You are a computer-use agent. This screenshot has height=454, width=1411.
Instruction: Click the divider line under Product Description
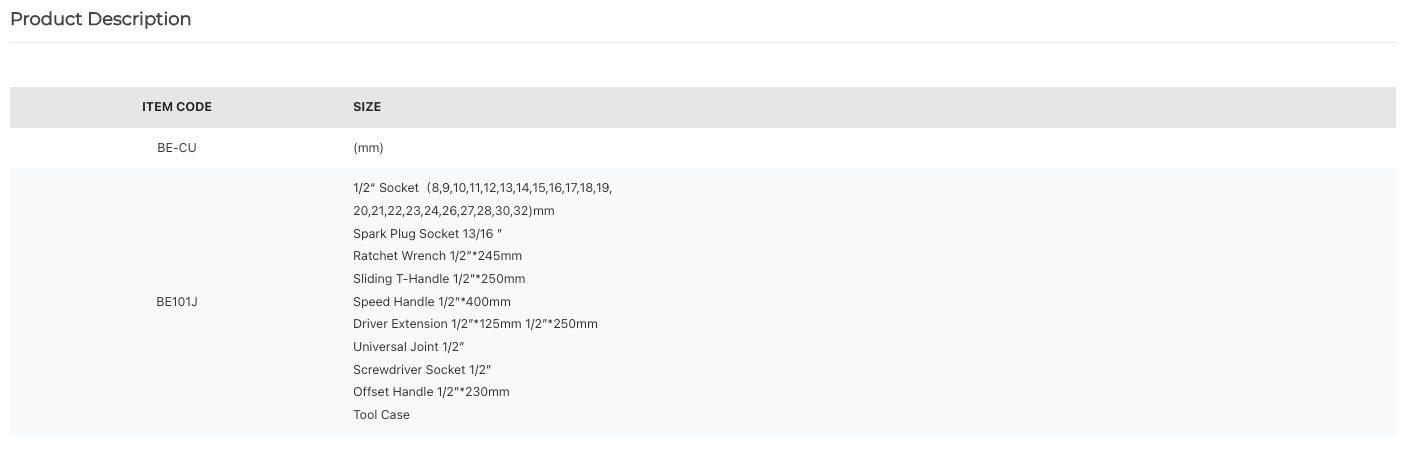pyautogui.click(x=703, y=42)
